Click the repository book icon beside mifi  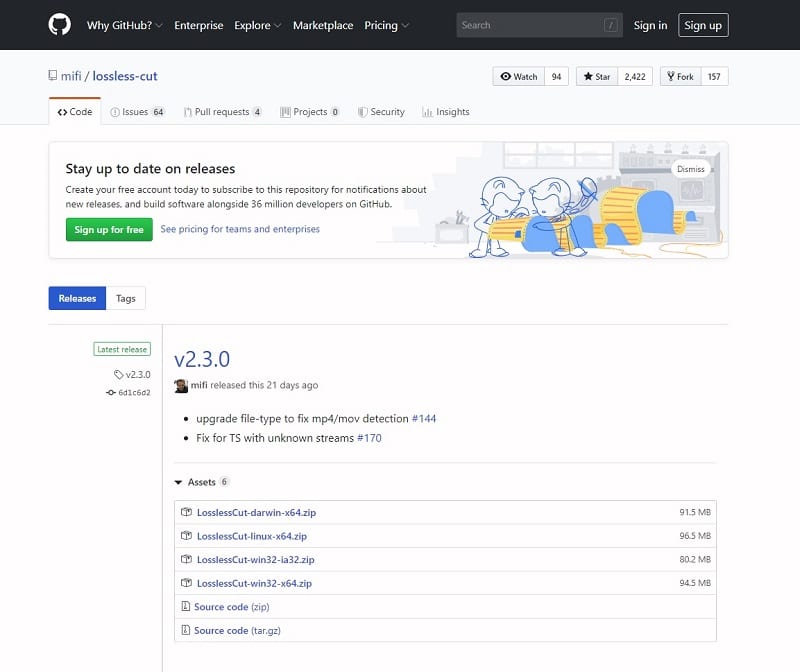point(53,76)
